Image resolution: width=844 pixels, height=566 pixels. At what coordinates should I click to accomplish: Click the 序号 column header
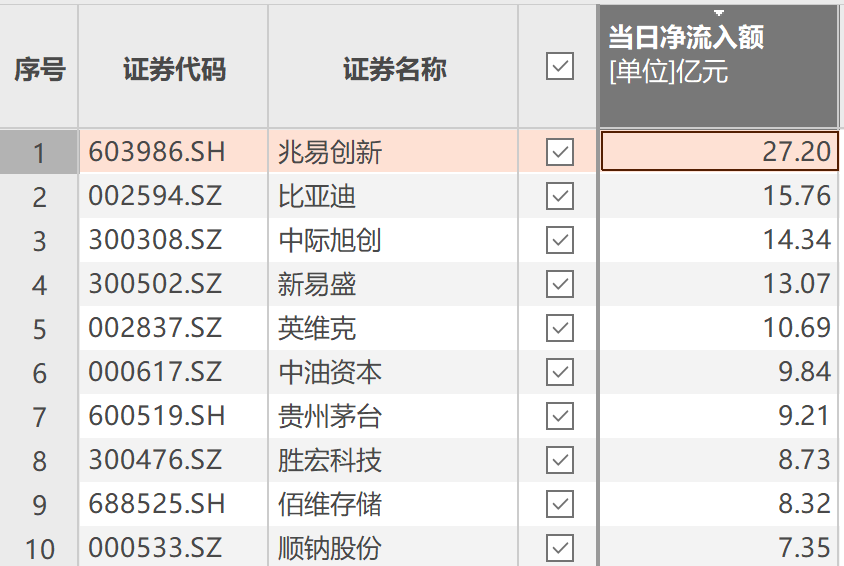tap(39, 69)
